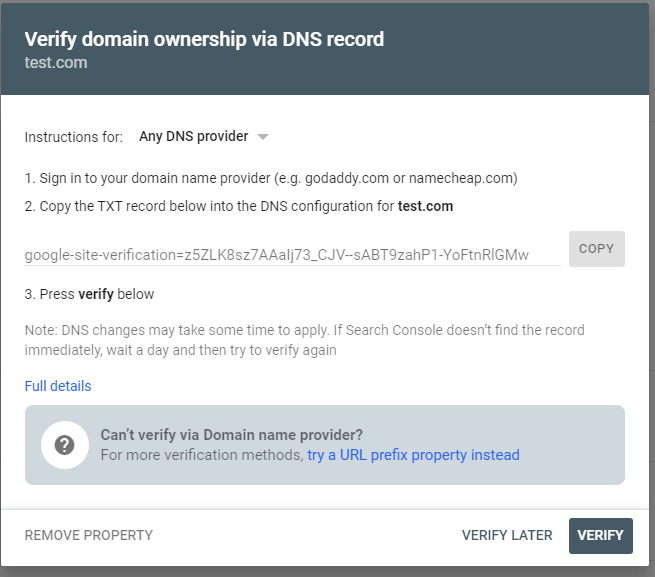Open the Full details link
Image resolution: width=655 pixels, height=577 pixels.
58,386
